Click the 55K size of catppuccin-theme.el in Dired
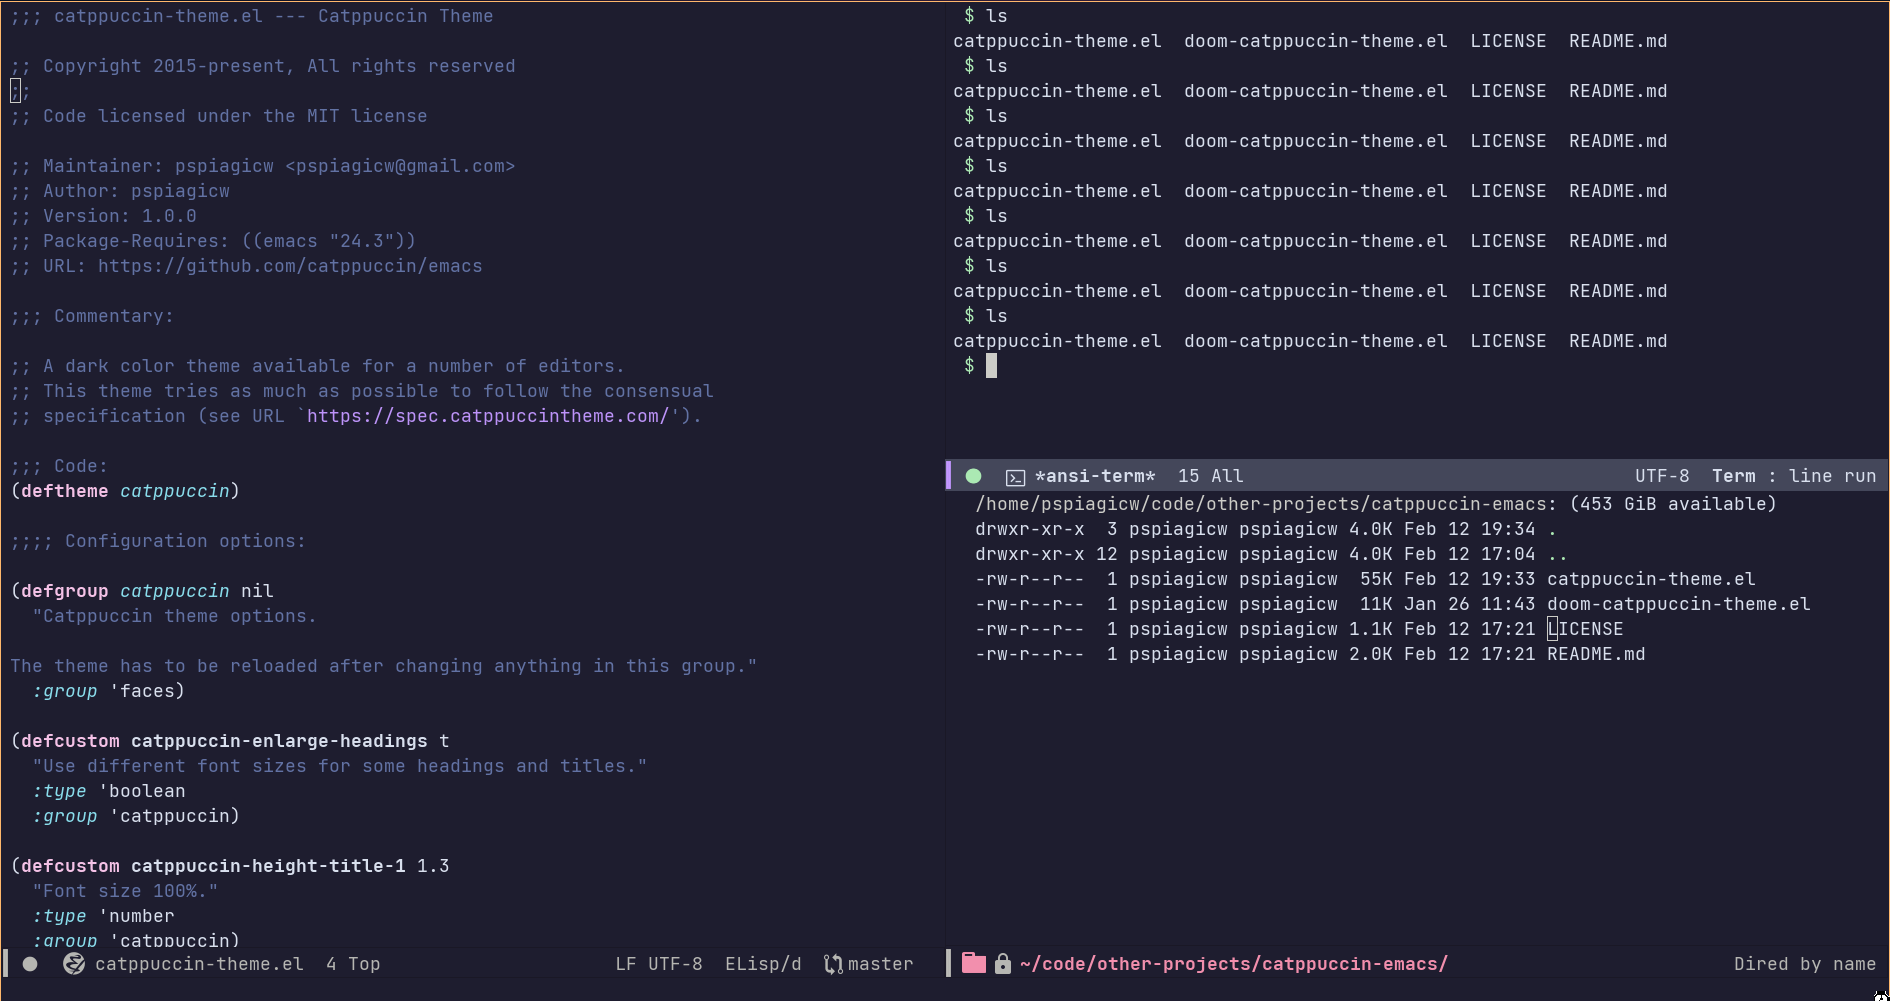 pos(1376,579)
